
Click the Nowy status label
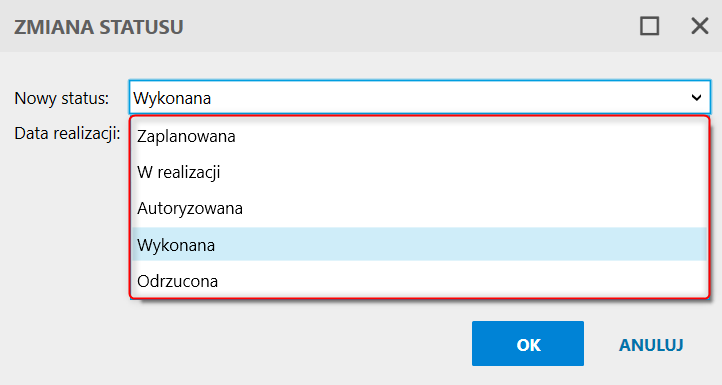click(x=61, y=98)
